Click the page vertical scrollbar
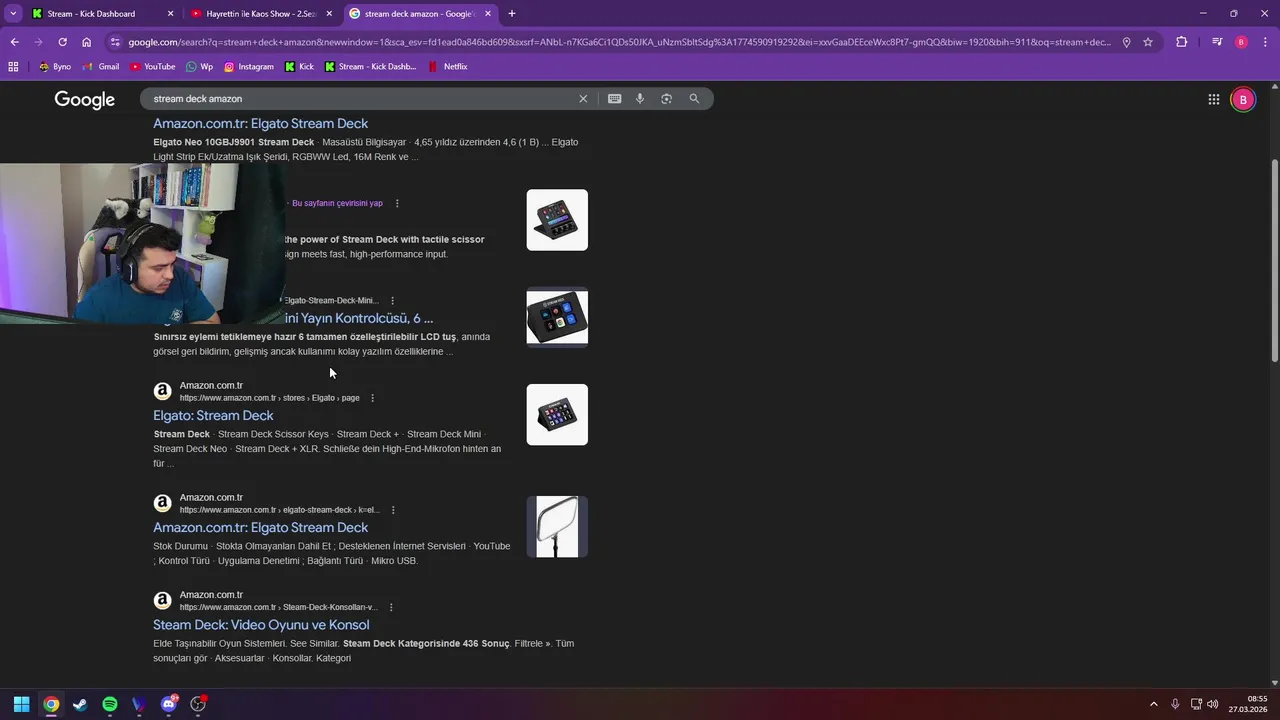The width and height of the screenshot is (1280, 720). pos(1274,260)
